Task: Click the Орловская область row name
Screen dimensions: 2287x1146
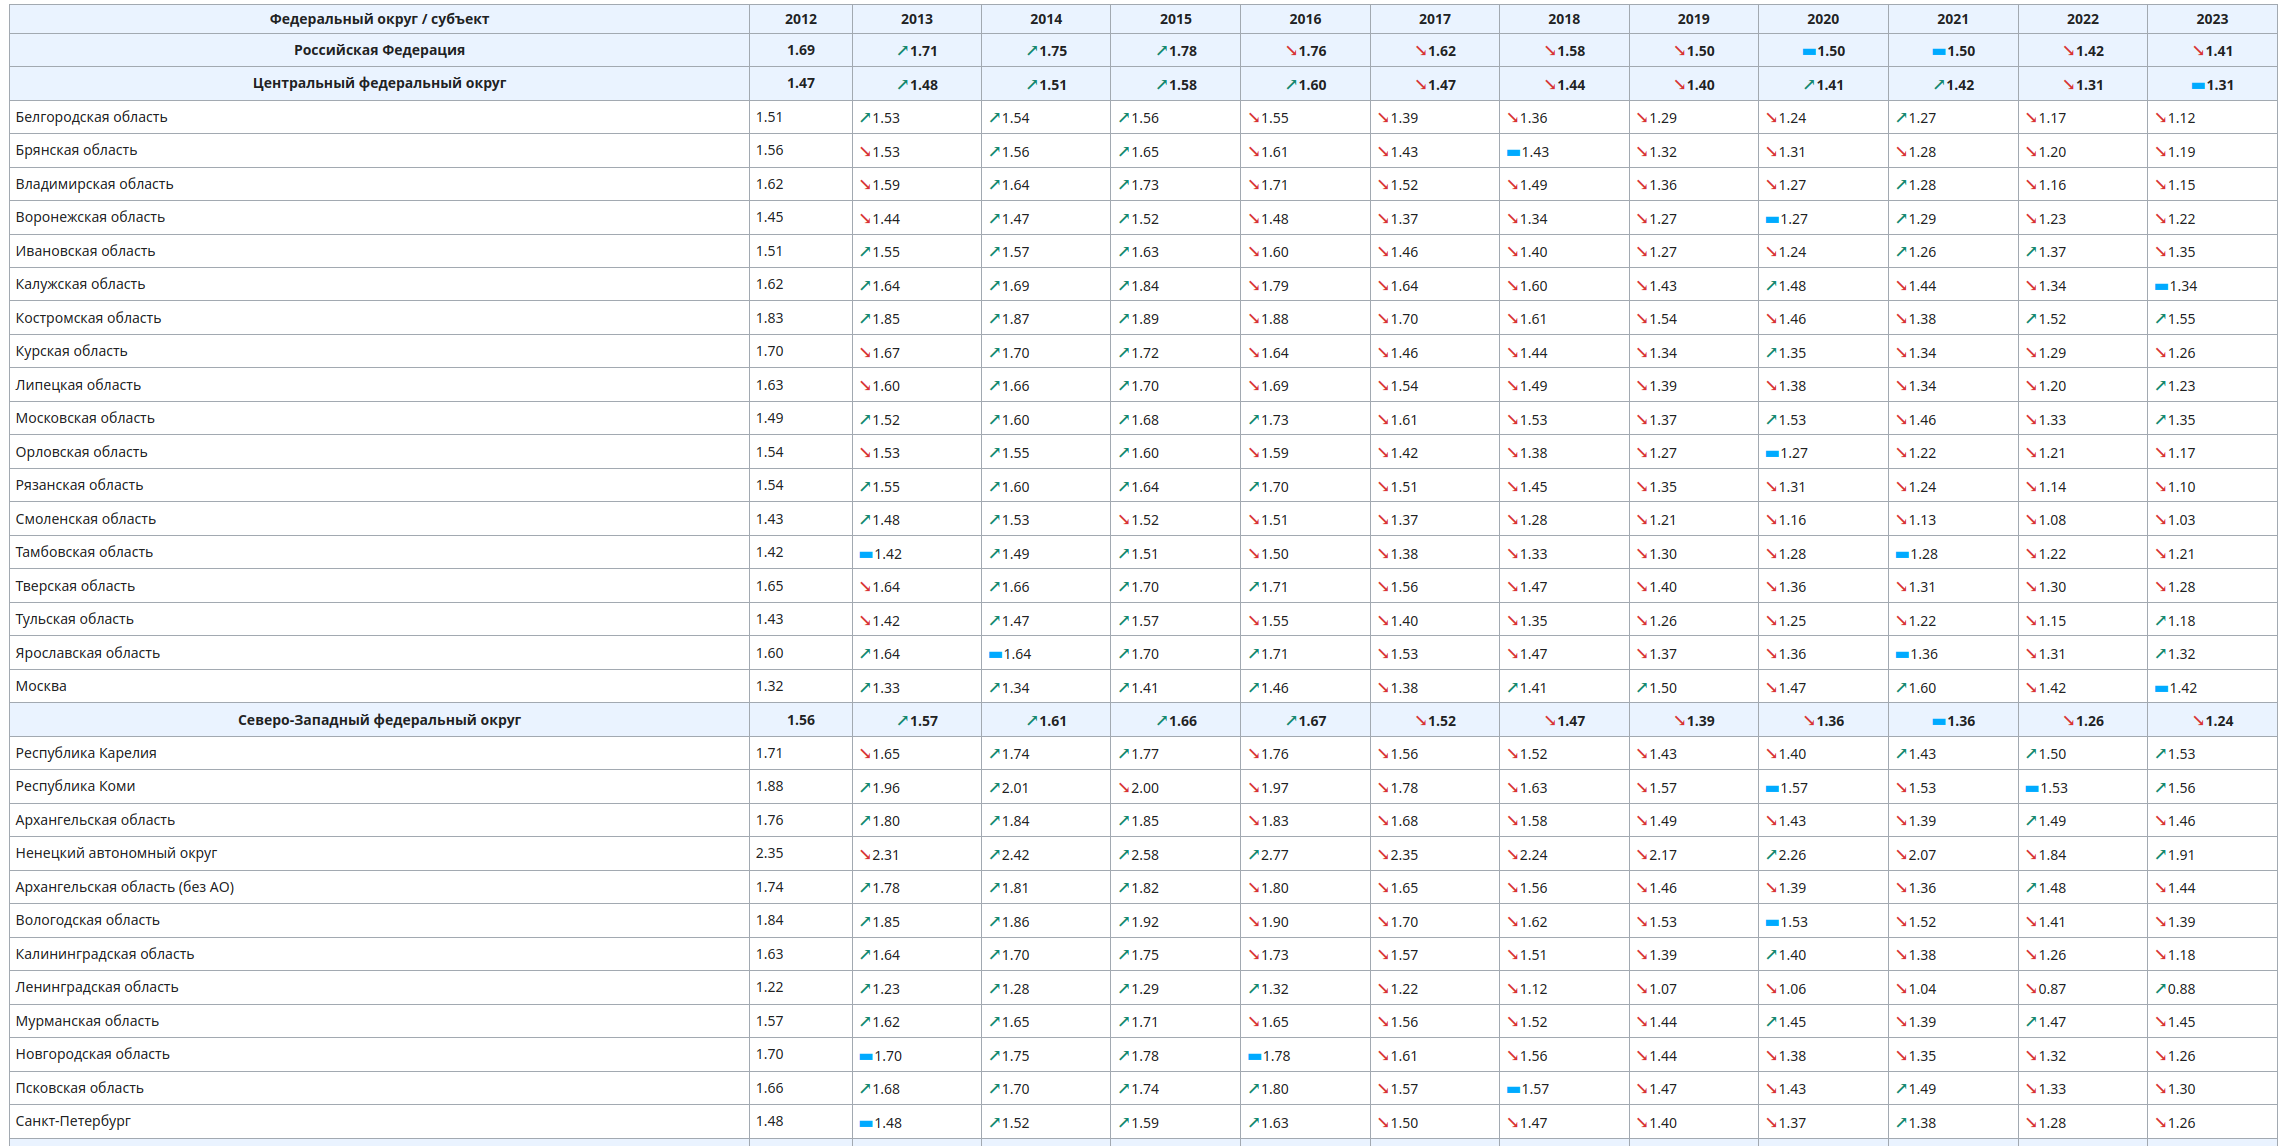Action: (x=81, y=452)
